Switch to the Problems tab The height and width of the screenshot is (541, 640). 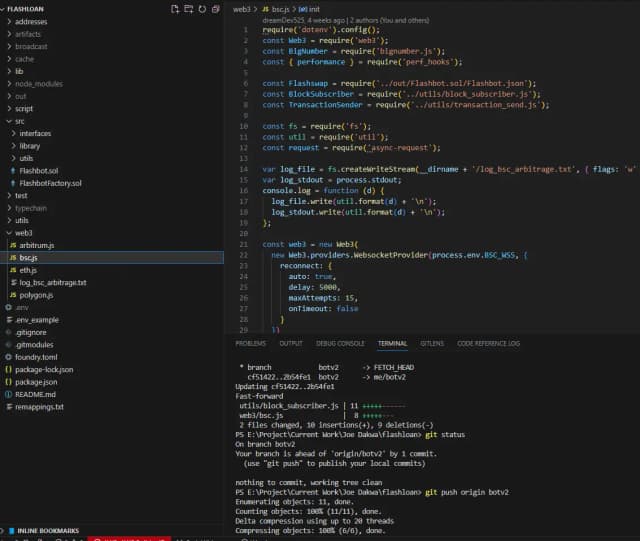click(250, 343)
